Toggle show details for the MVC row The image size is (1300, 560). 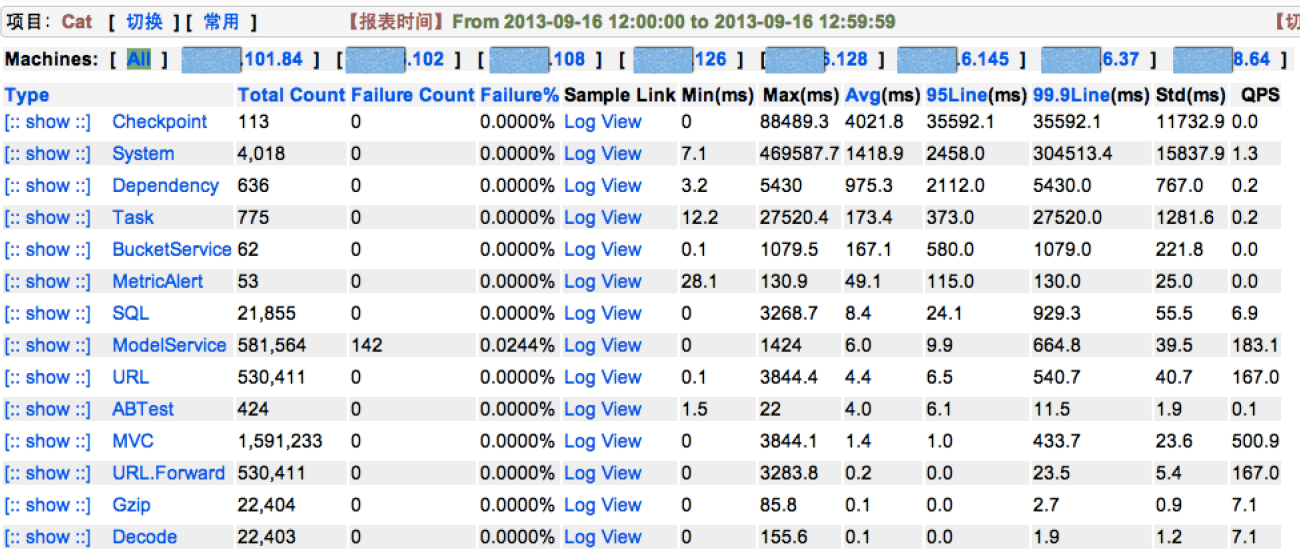pyautogui.click(x=48, y=442)
